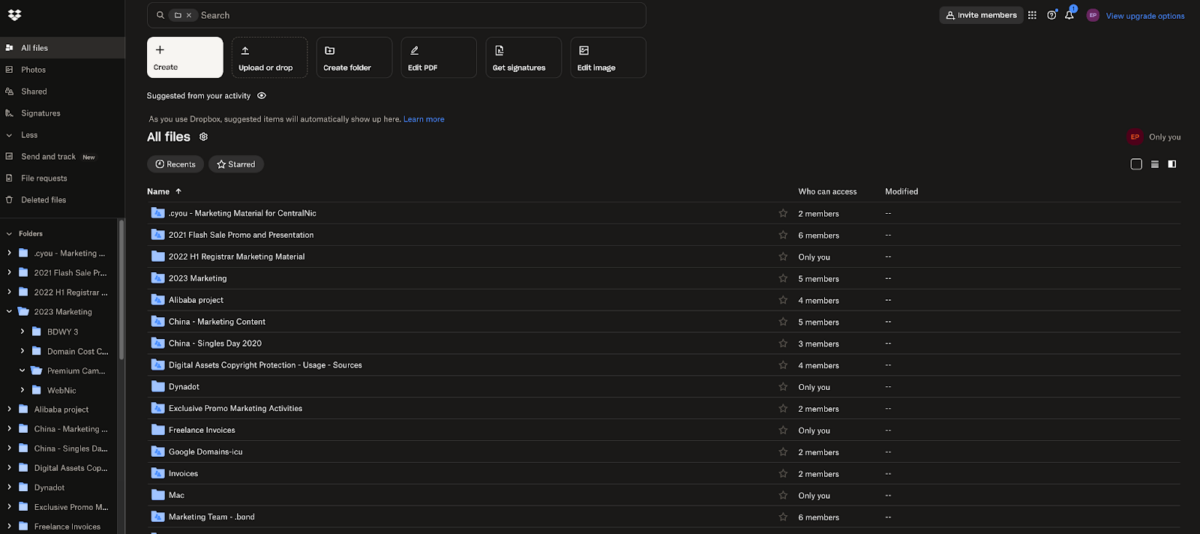The width and height of the screenshot is (1200, 534).
Task: Collapse the 2023 Marketing tree folder
Action: (x=9, y=312)
